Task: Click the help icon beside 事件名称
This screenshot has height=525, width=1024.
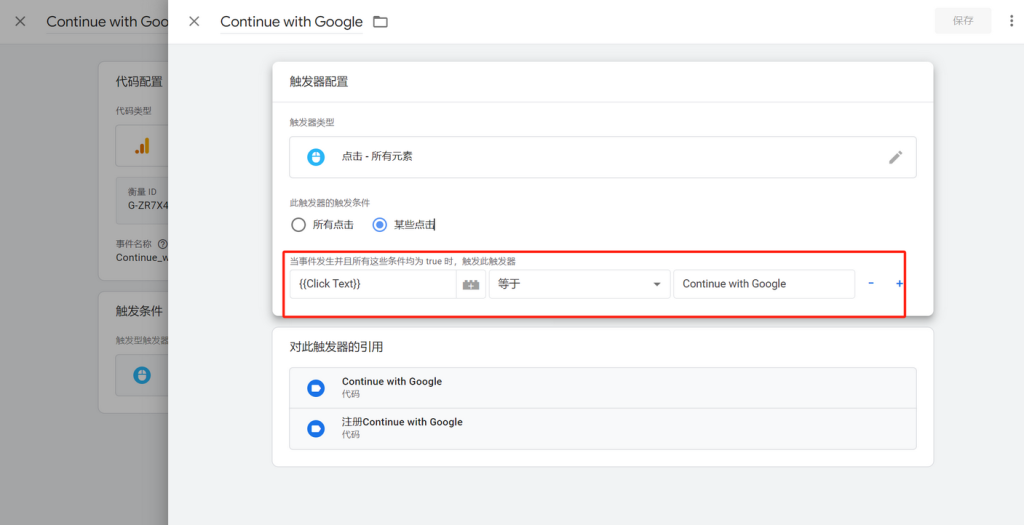Action: point(163,244)
